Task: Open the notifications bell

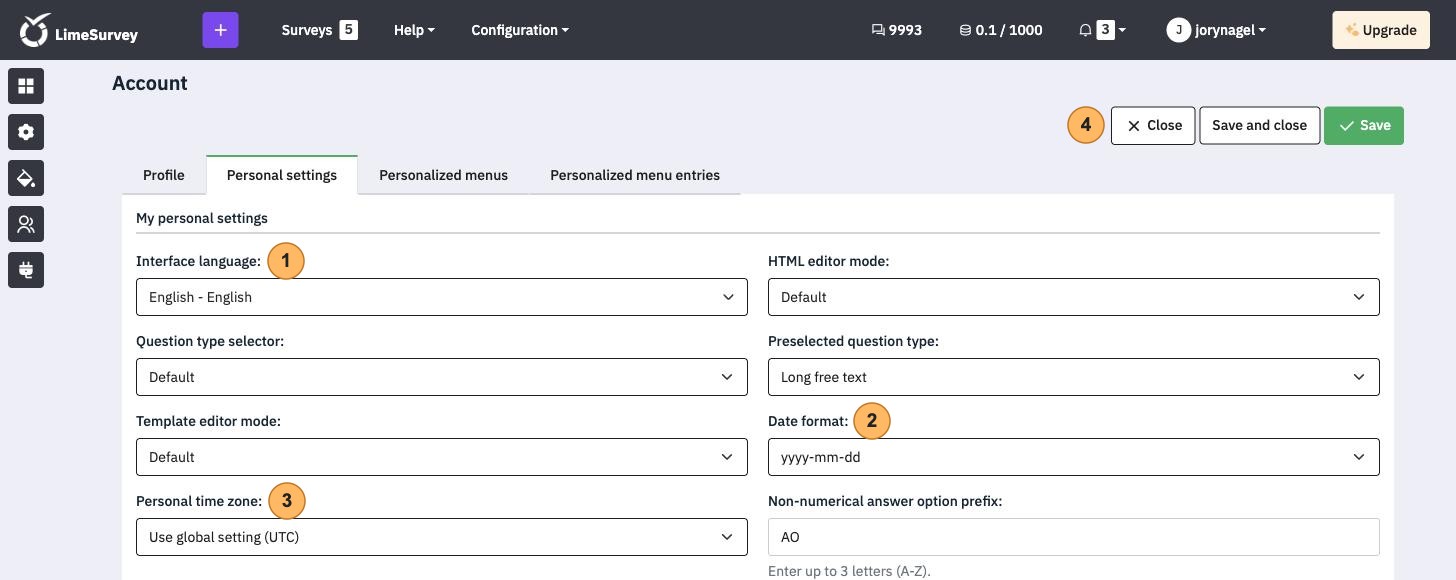Action: (1085, 30)
